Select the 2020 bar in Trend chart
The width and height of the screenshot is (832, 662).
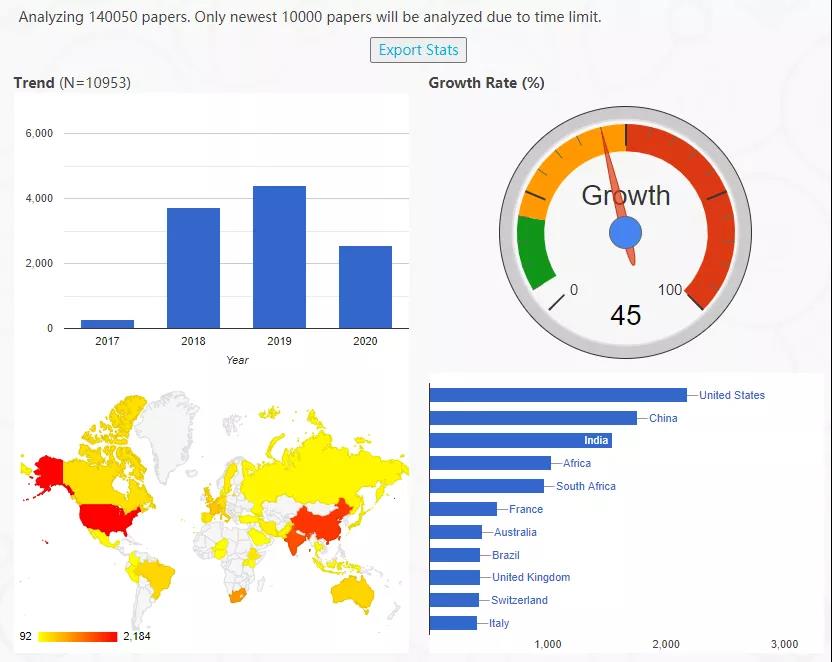pyautogui.click(x=365, y=287)
